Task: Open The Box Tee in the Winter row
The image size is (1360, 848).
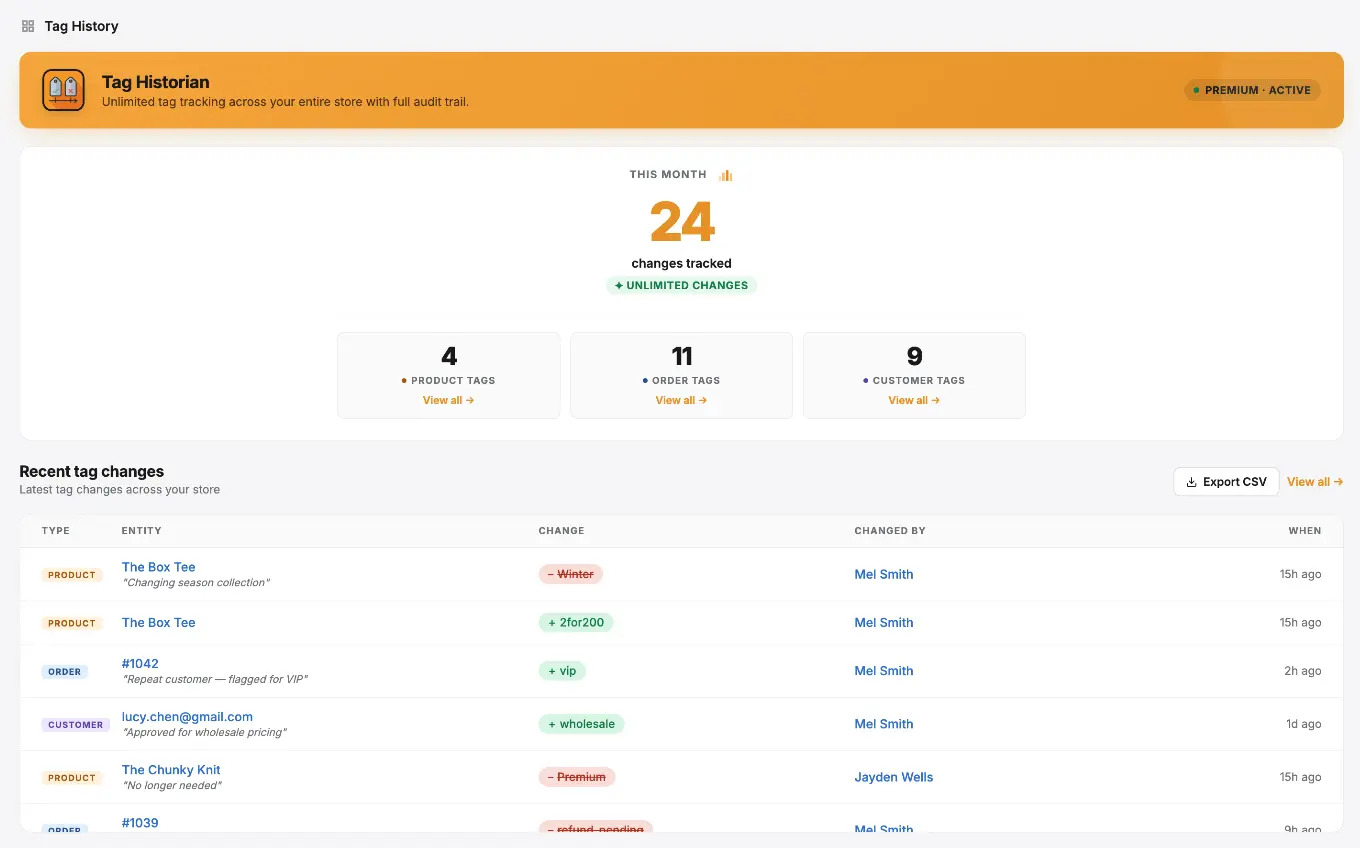Action: [159, 567]
